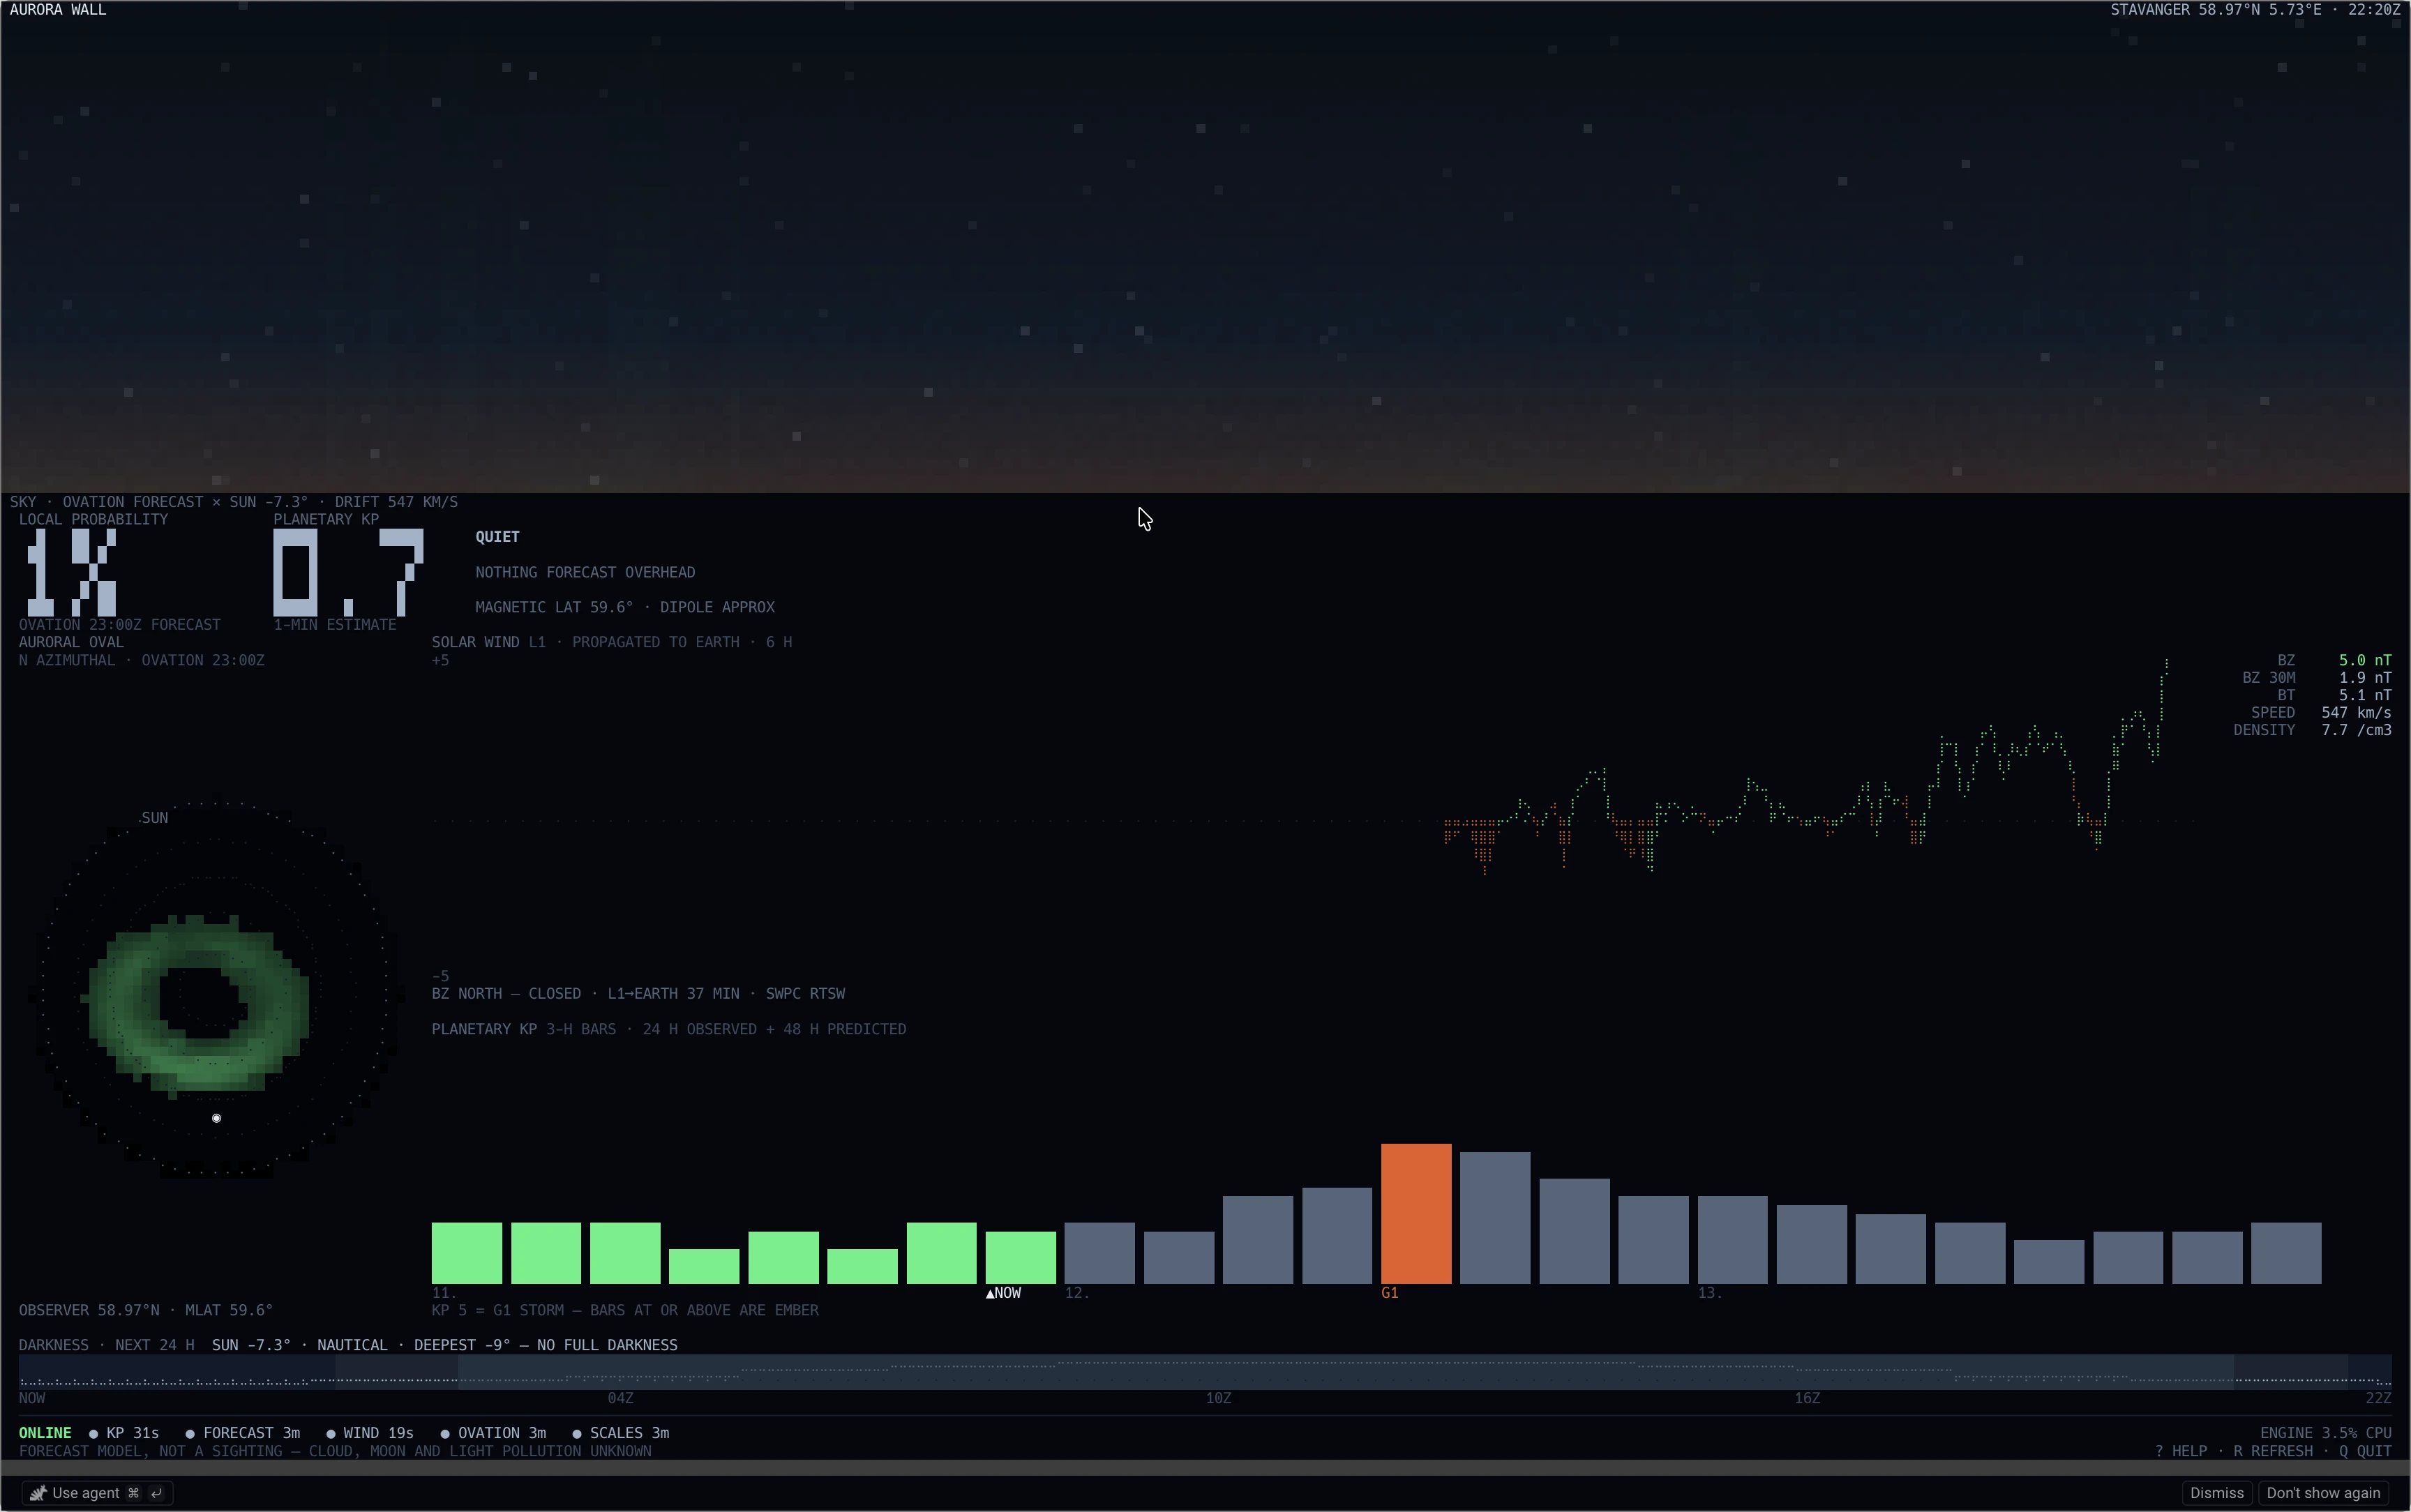Click the Use agent button
This screenshot has width=2411, height=1512.
click(x=96, y=1493)
